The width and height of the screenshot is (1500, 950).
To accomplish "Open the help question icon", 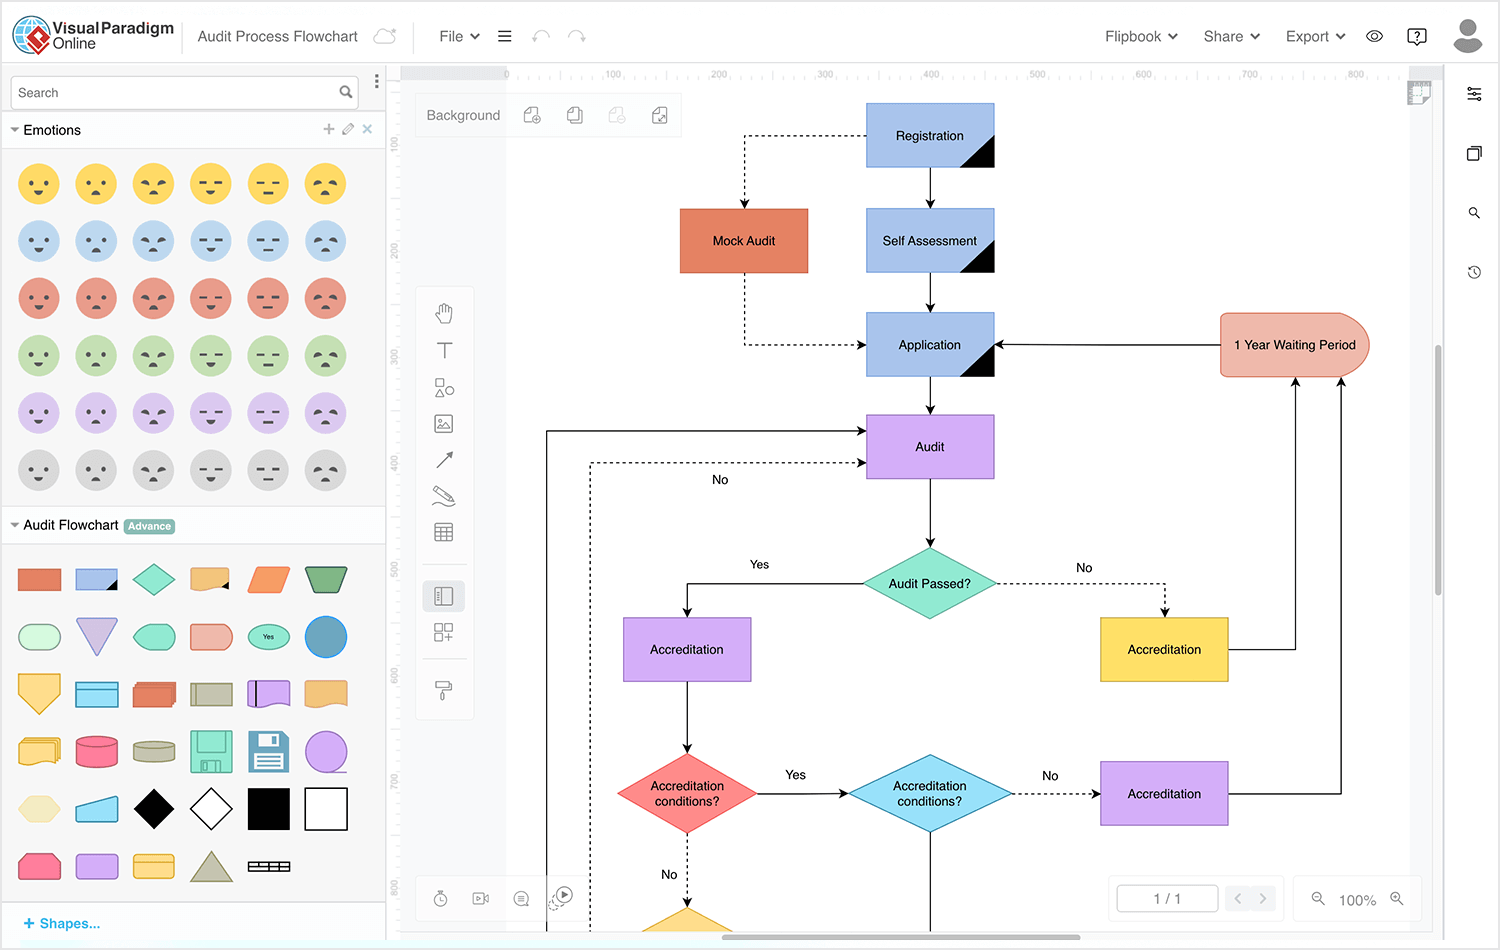I will pos(1417,36).
